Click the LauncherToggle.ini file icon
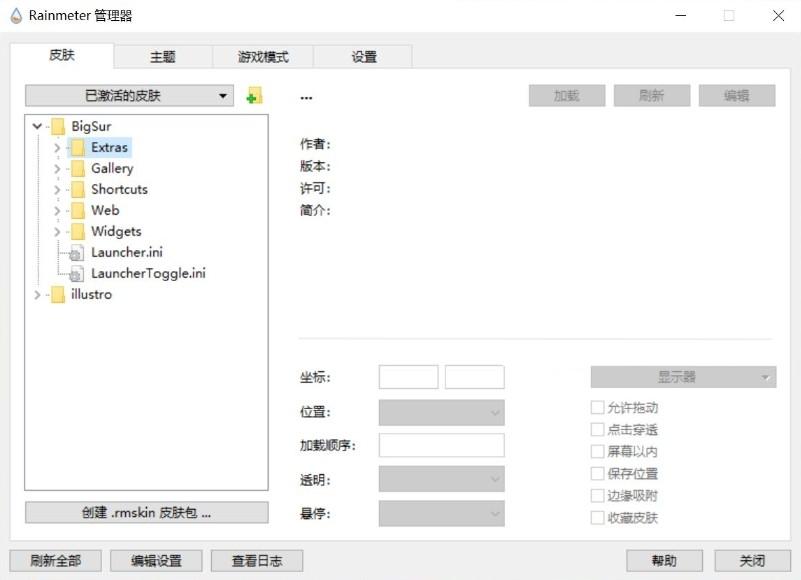This screenshot has height=580, width=801. click(77, 274)
